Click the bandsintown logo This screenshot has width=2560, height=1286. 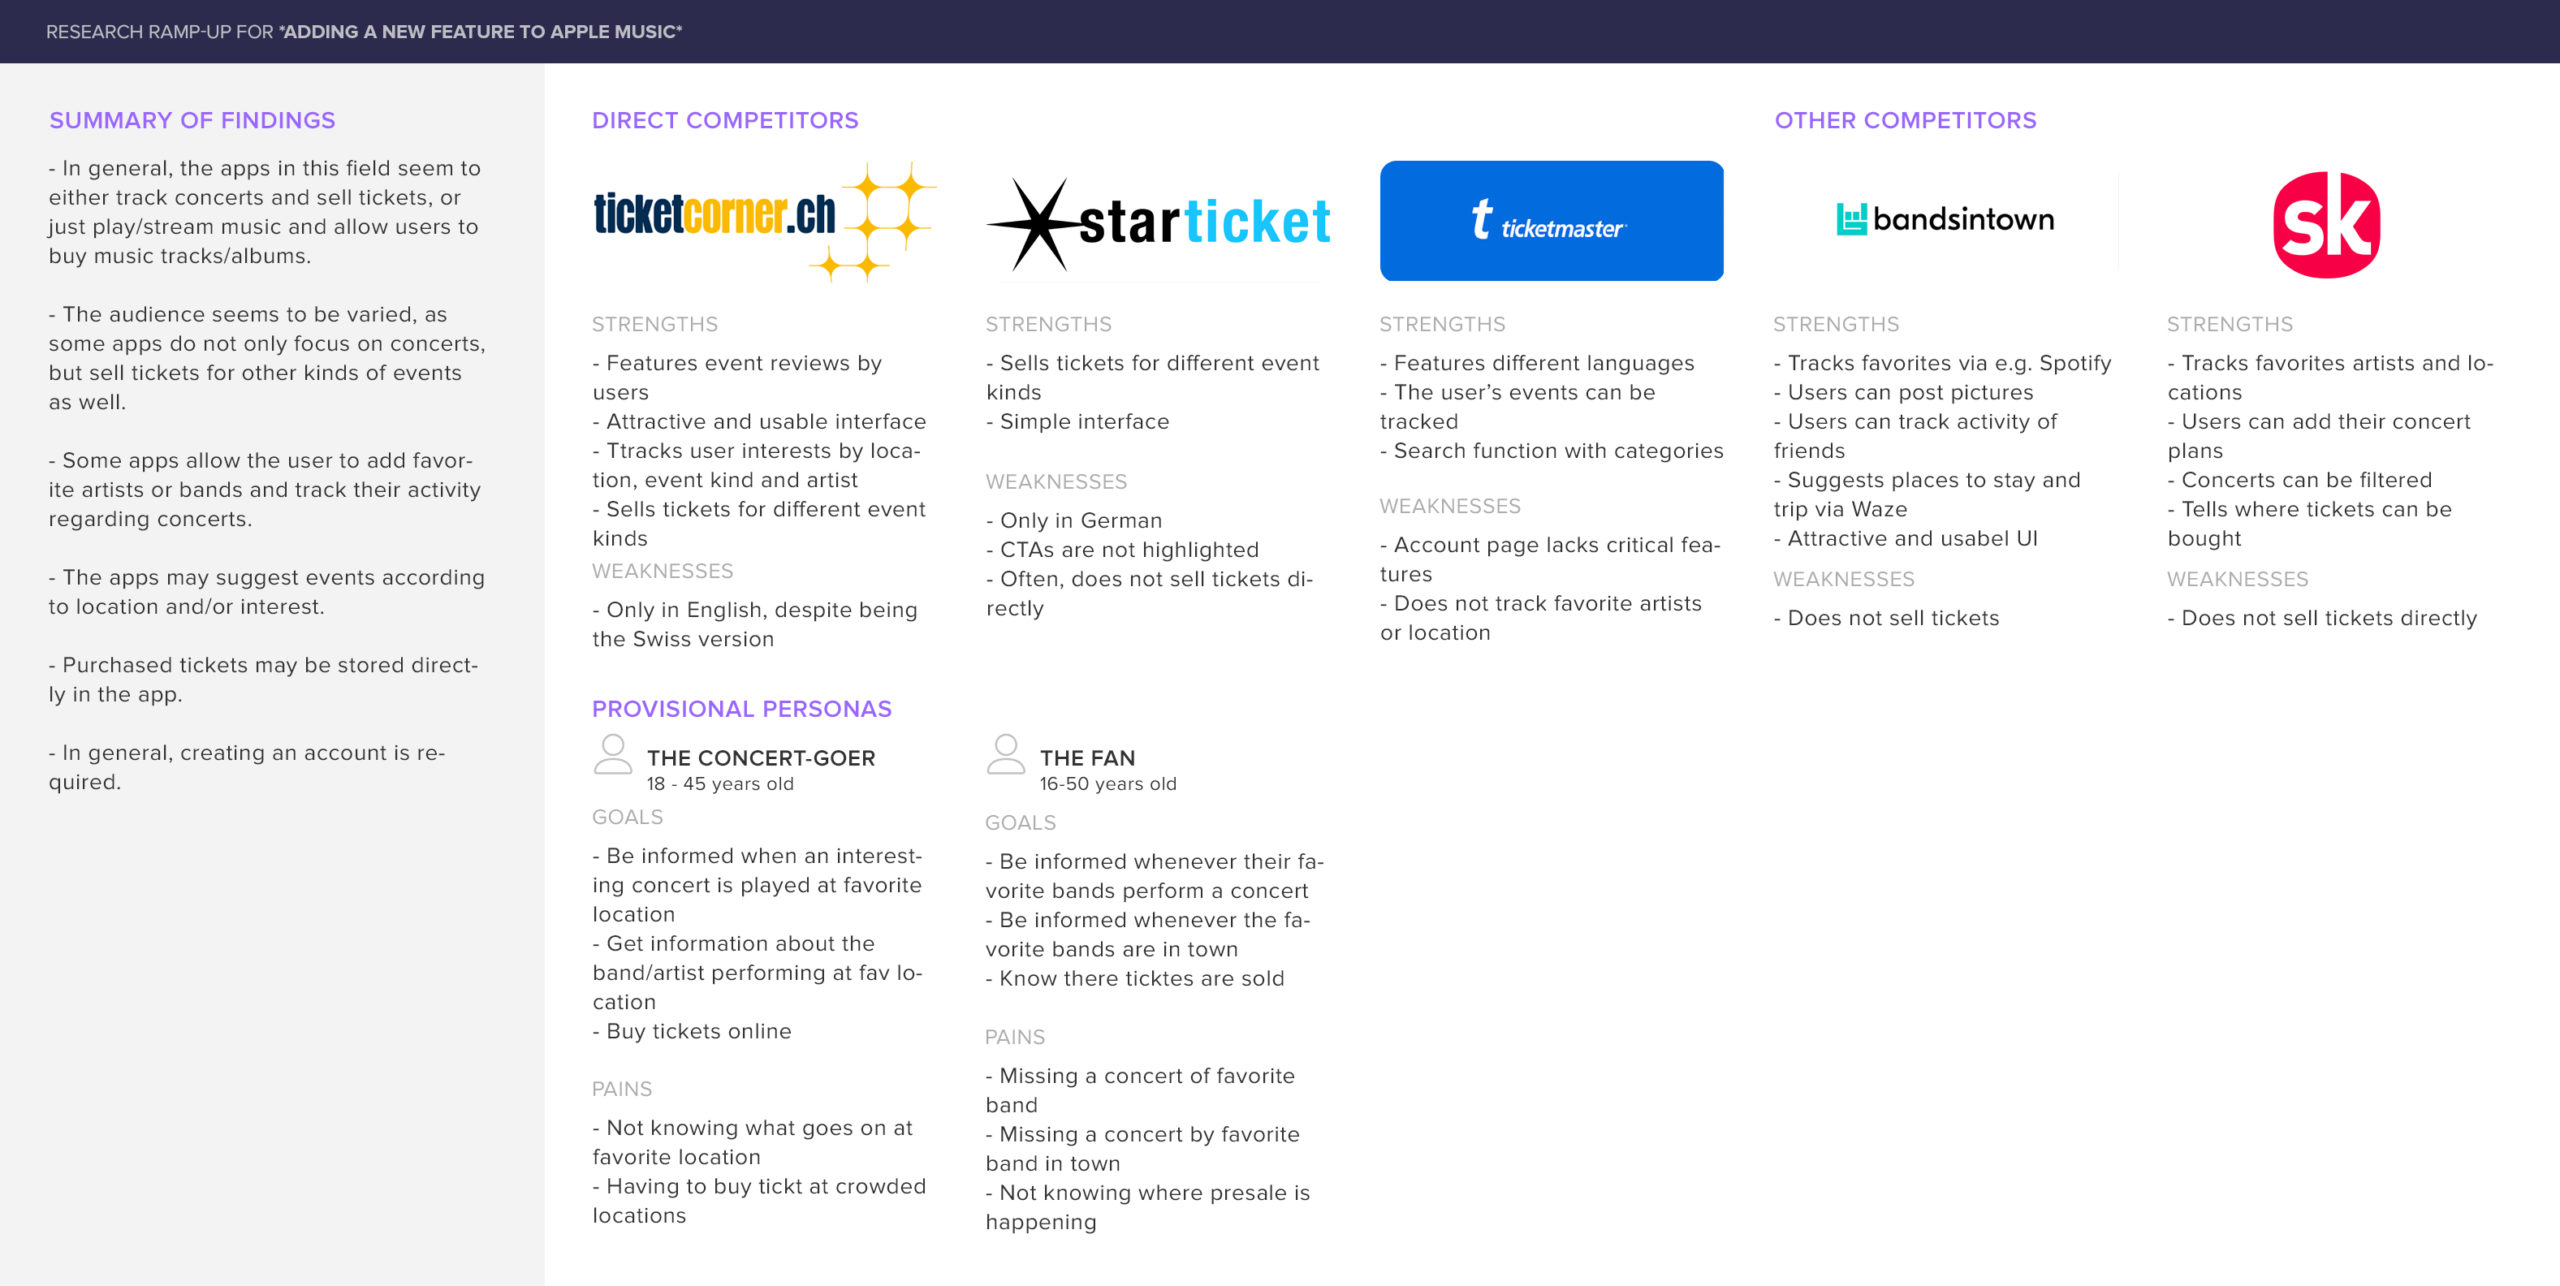pyautogui.click(x=1945, y=219)
